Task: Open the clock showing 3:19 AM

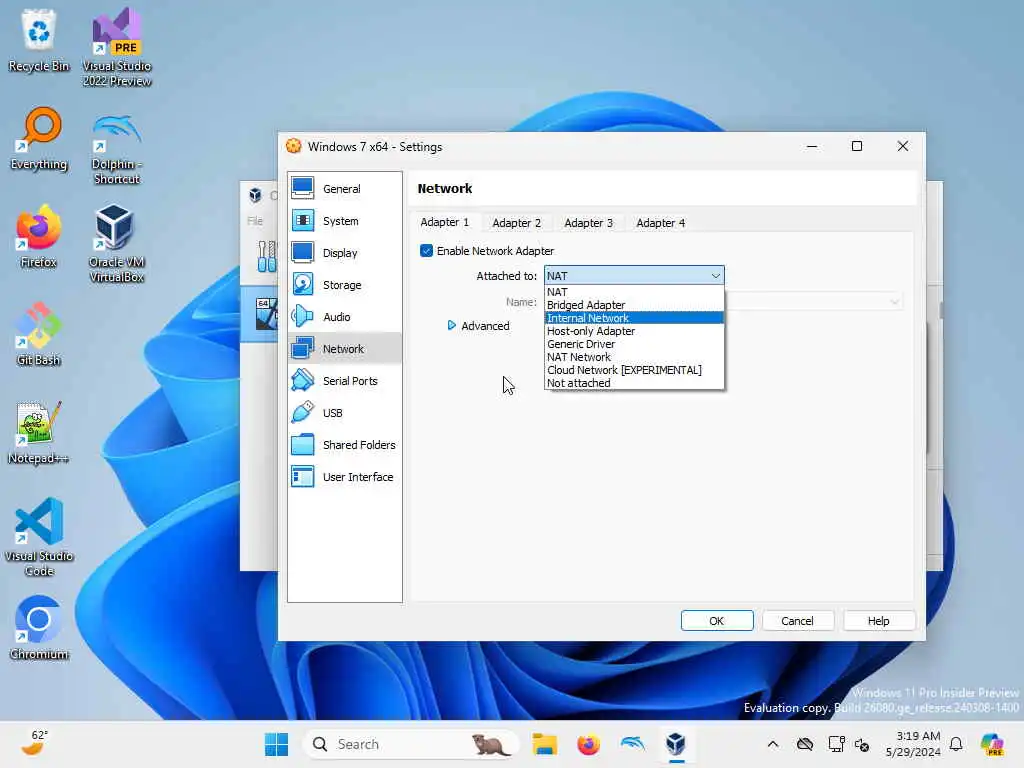Action: pyautogui.click(x=913, y=744)
